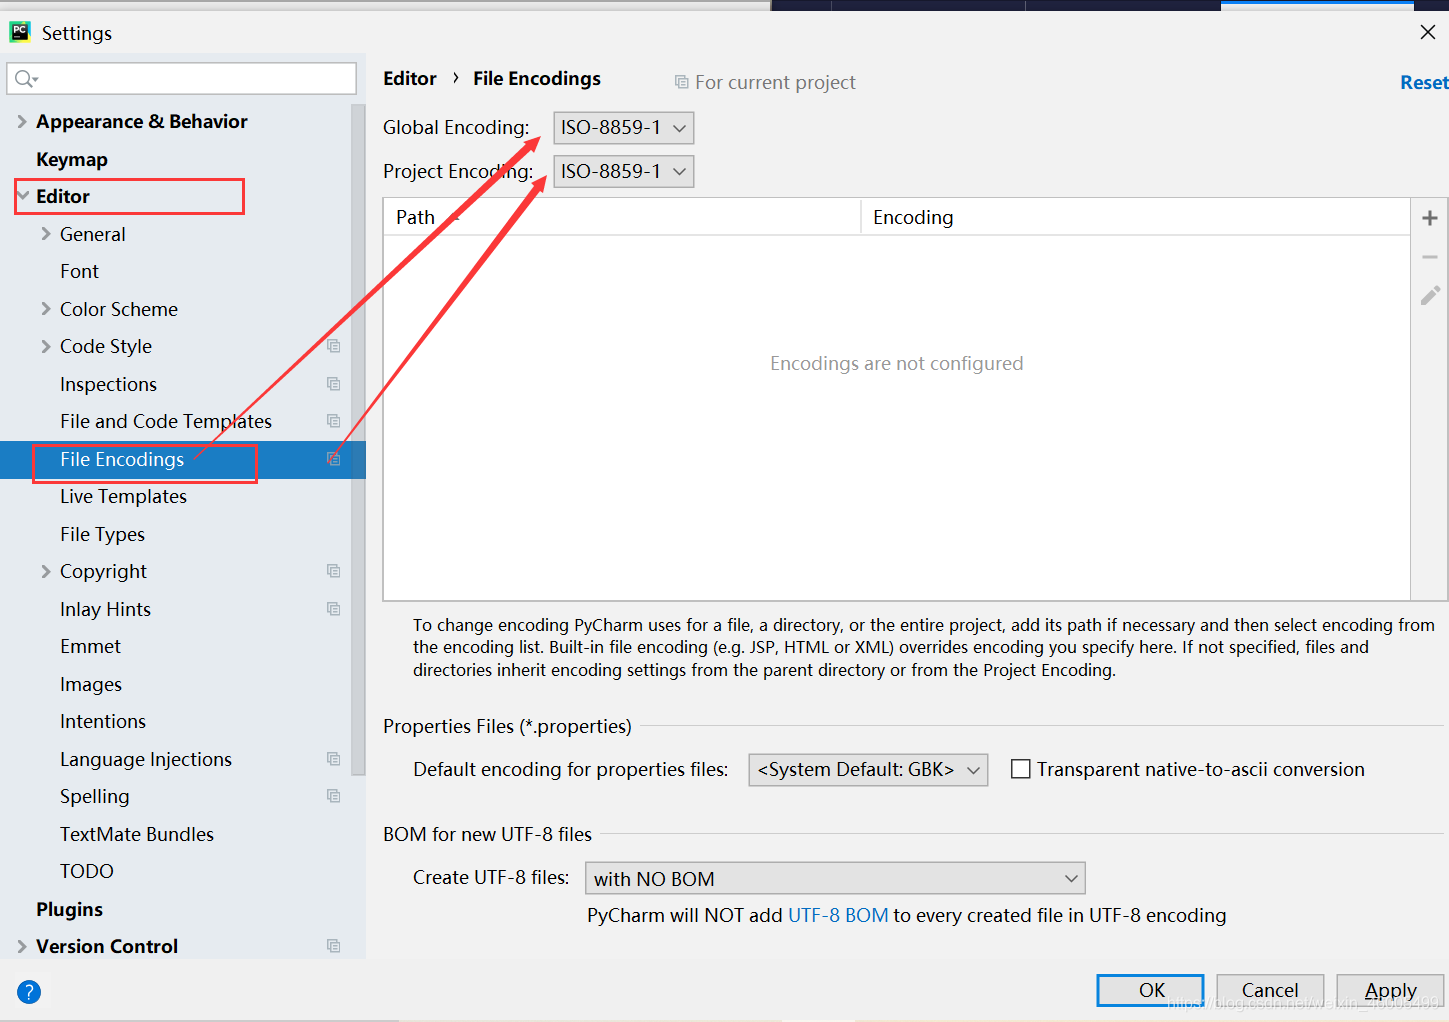Click the help question mark icon

(29, 992)
